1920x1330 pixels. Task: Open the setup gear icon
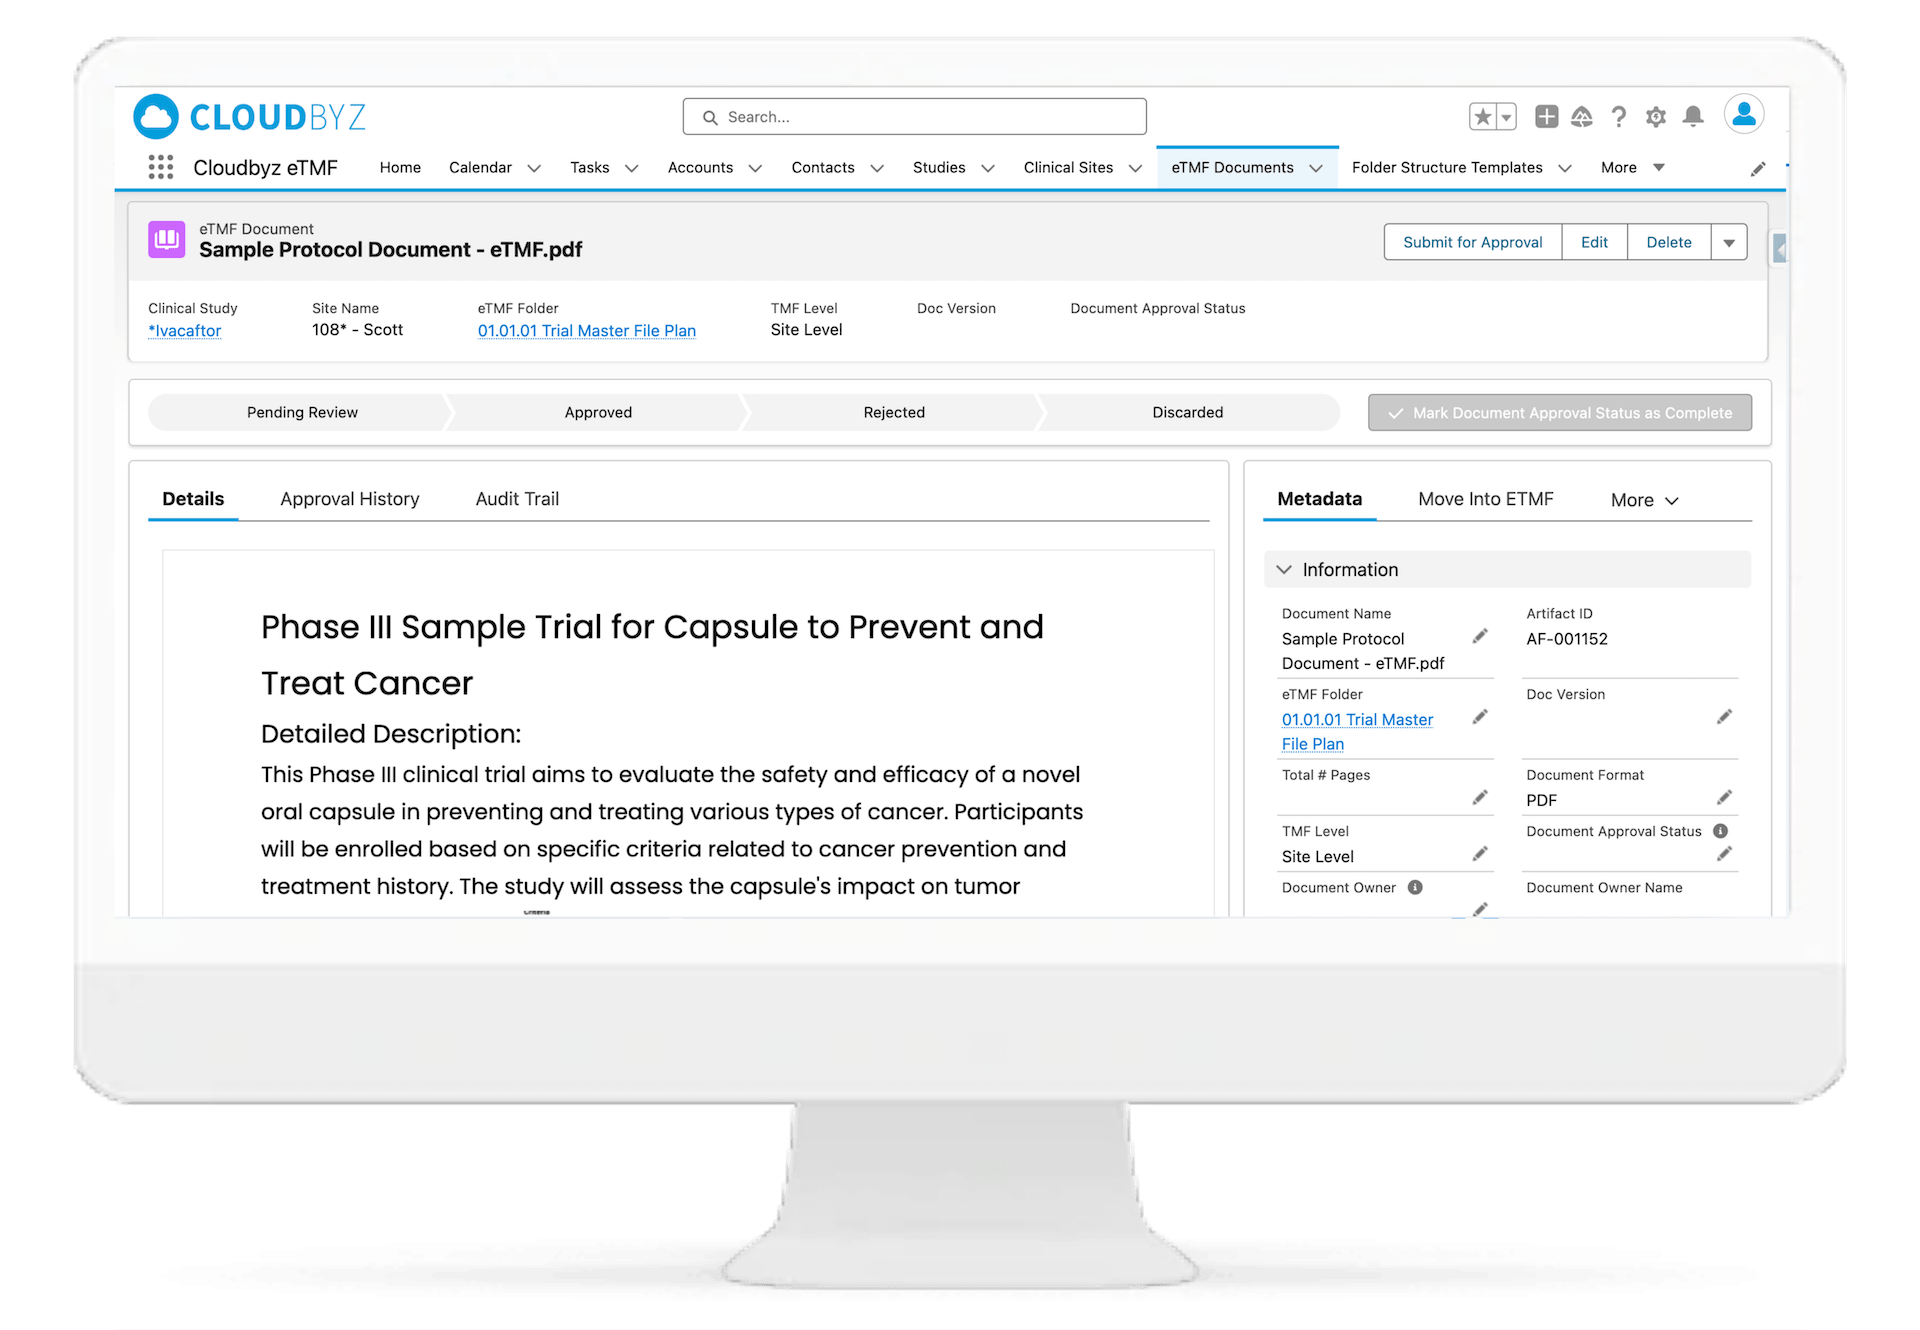click(x=1655, y=117)
